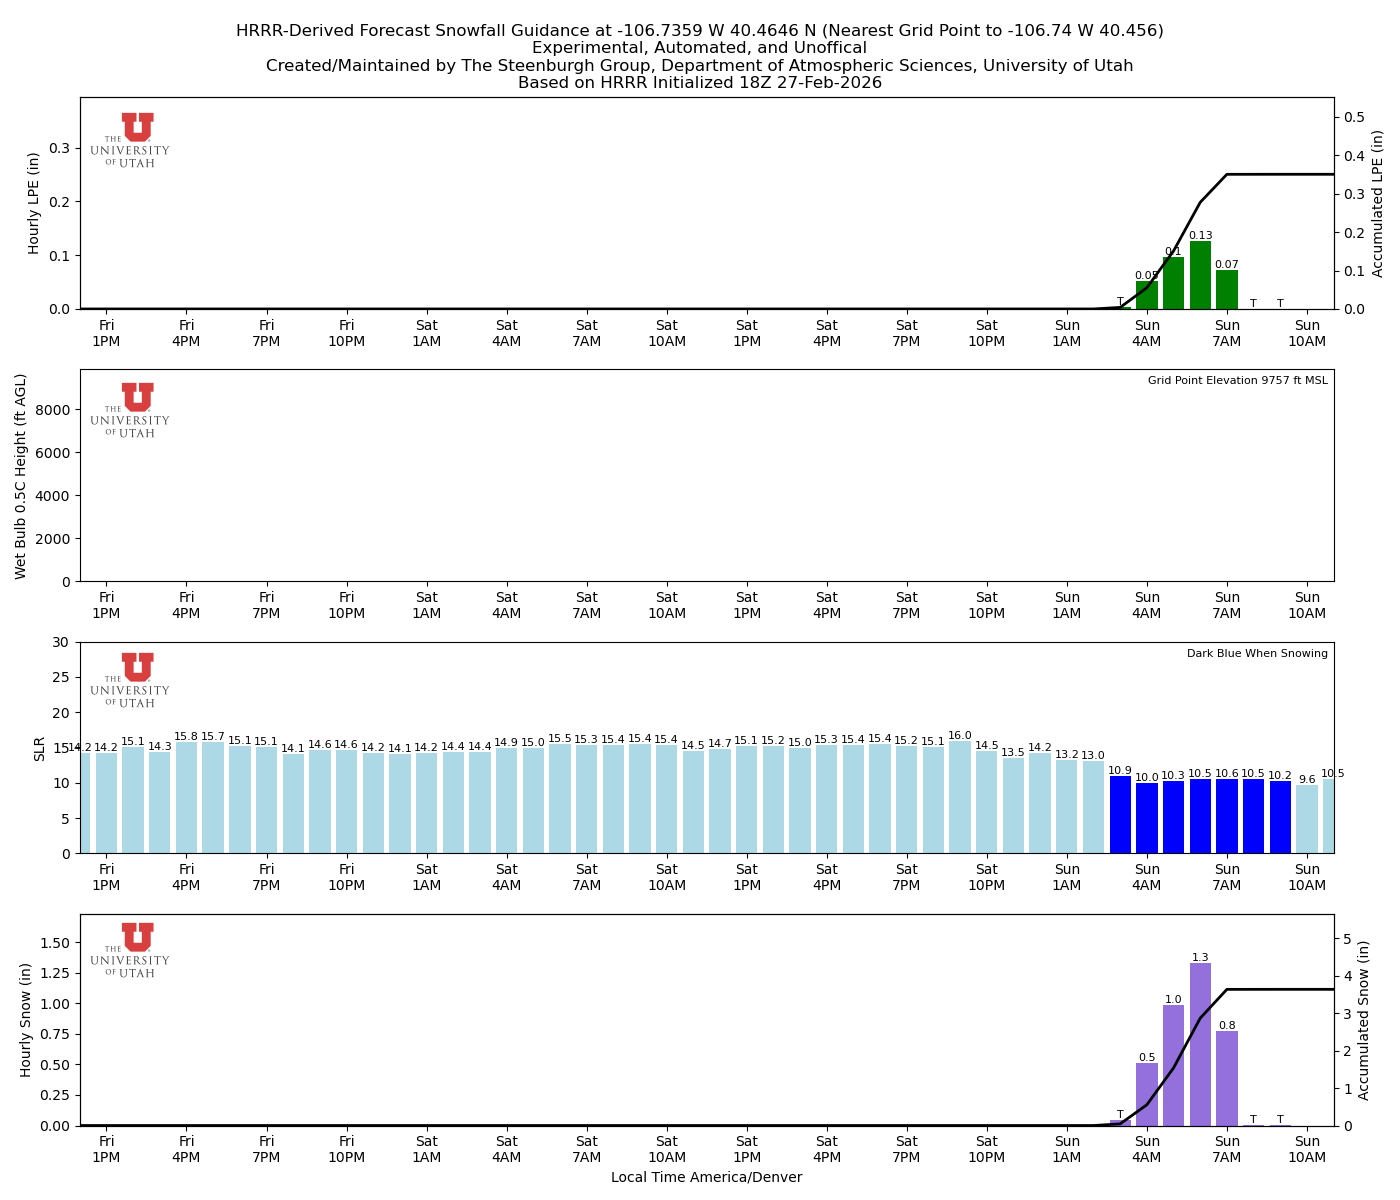Click the Local Time America/Denver axis label
The height and width of the screenshot is (1200, 1400).
point(707,1177)
